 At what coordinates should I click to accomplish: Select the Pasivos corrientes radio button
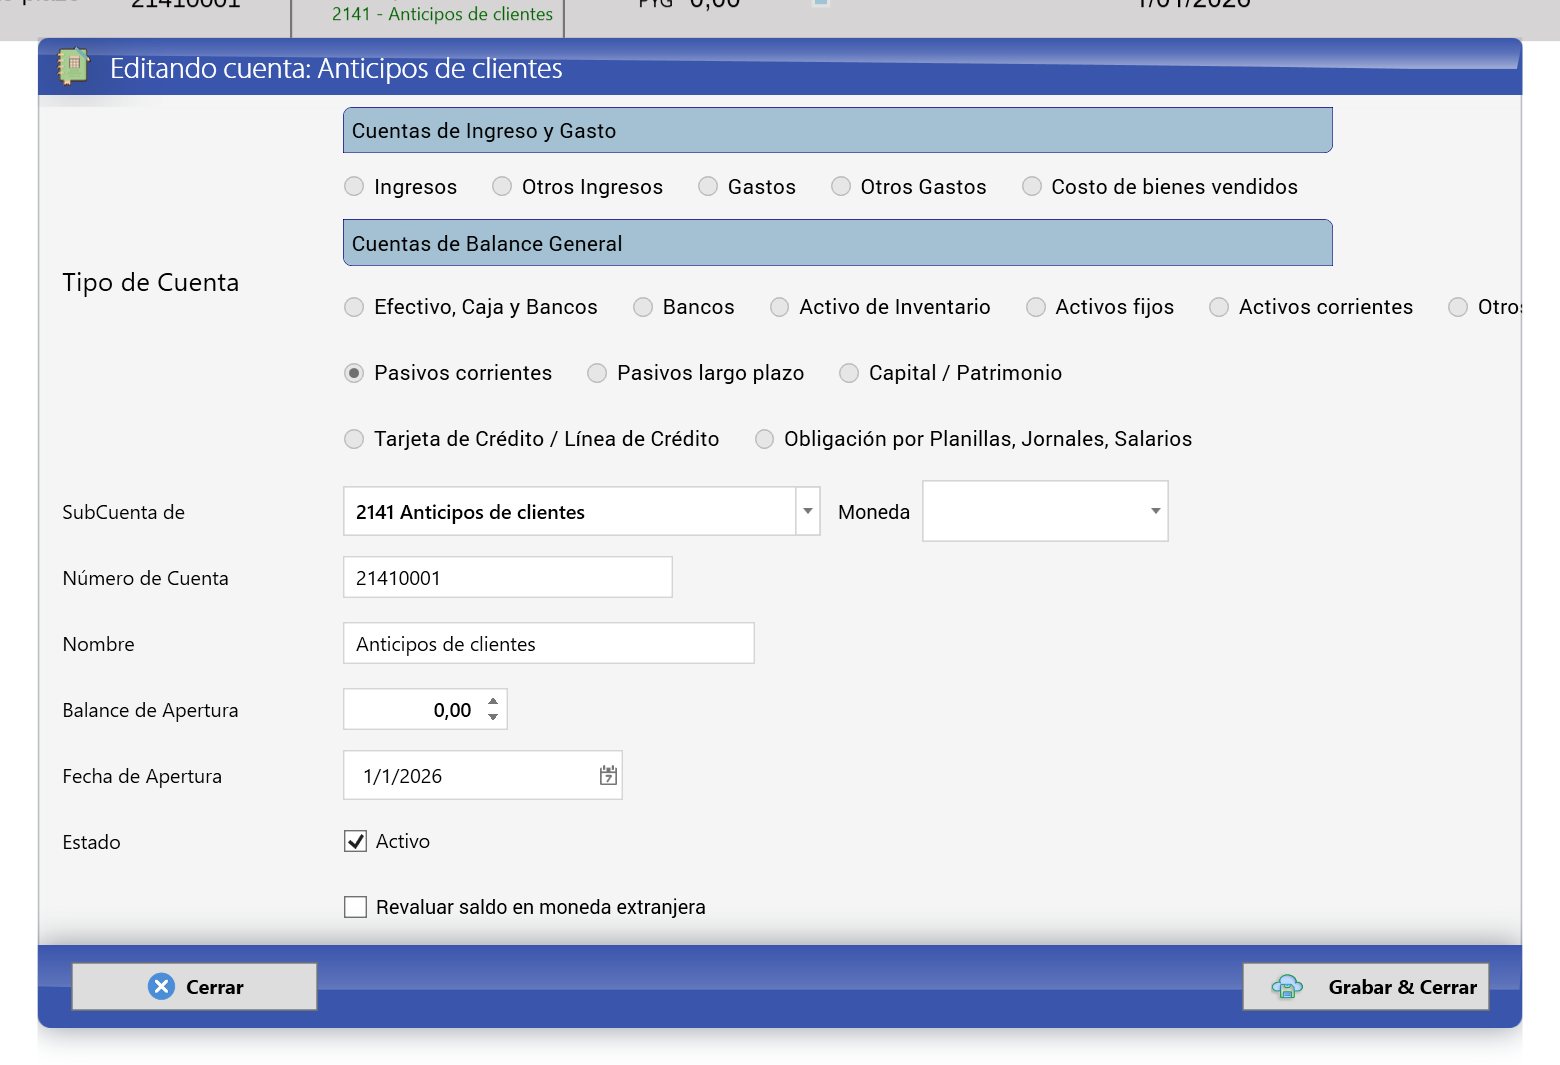tap(354, 373)
